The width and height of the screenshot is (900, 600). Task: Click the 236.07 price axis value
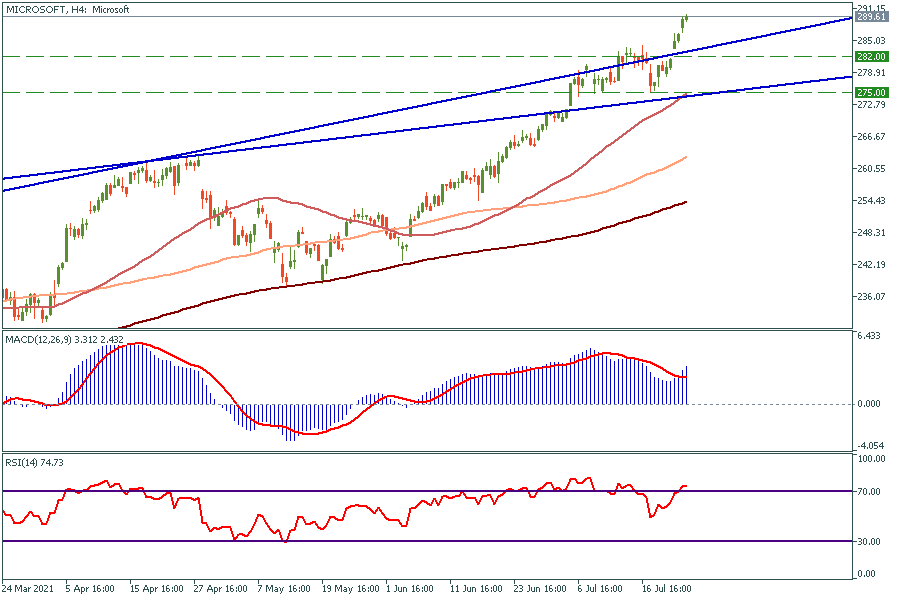click(x=872, y=297)
